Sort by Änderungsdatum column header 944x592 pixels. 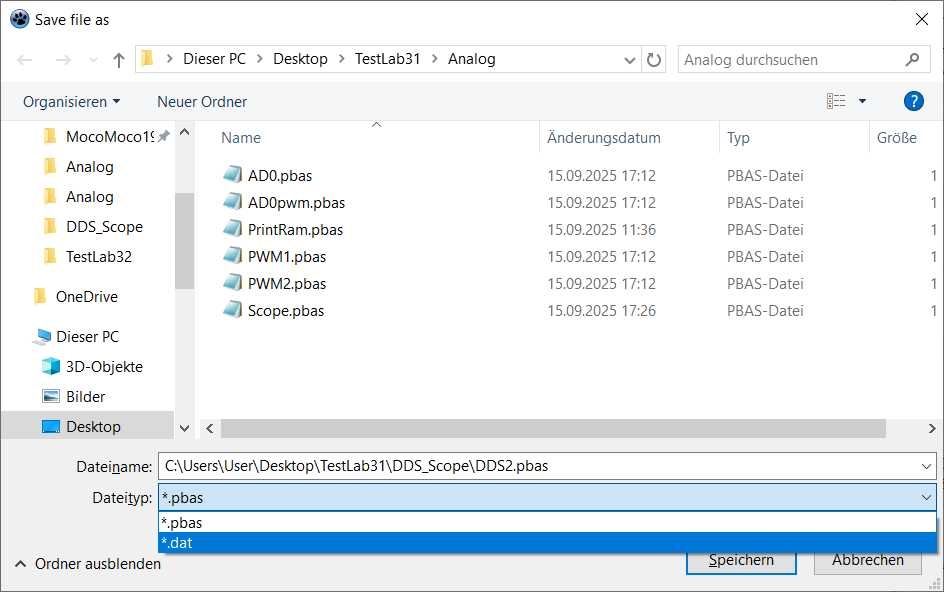[604, 138]
